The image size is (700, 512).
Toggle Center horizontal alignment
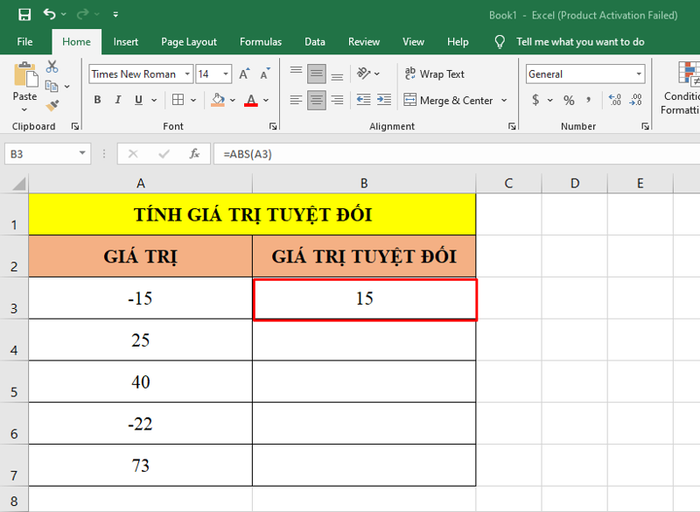[x=317, y=100]
